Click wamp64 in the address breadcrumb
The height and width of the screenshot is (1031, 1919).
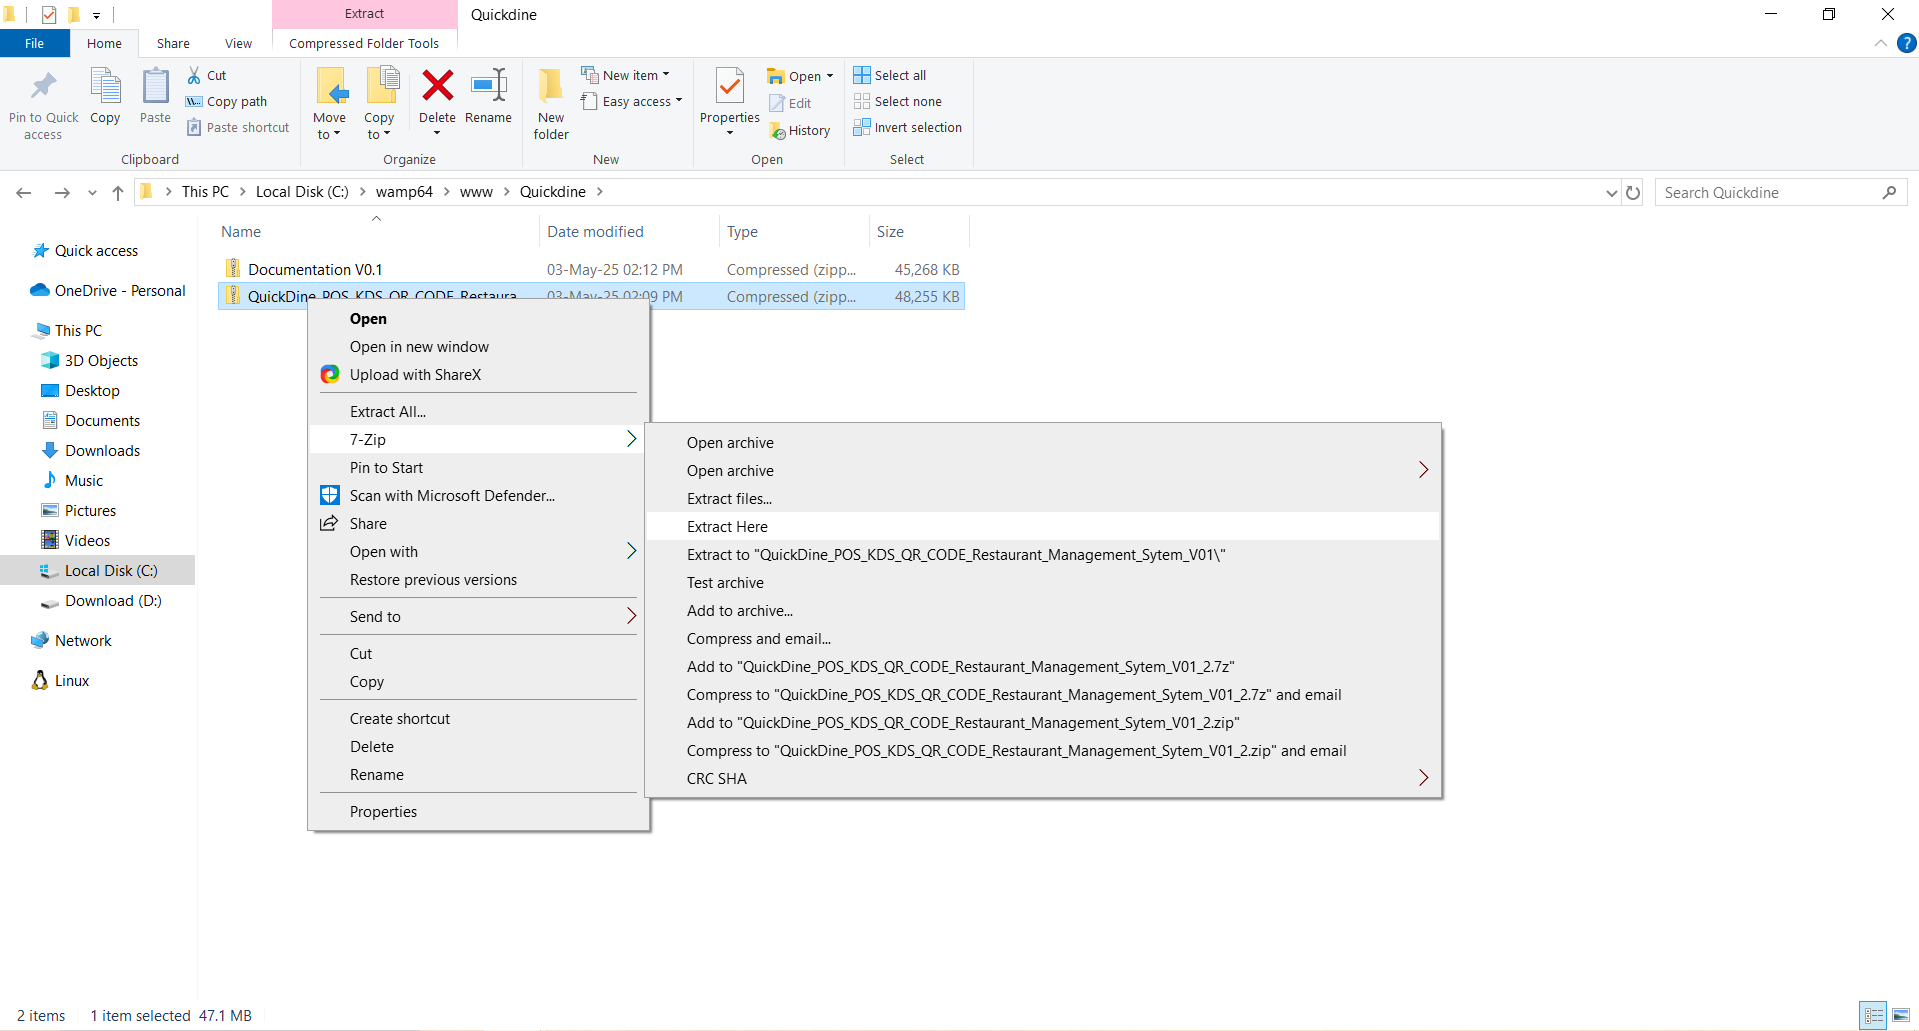(x=404, y=192)
